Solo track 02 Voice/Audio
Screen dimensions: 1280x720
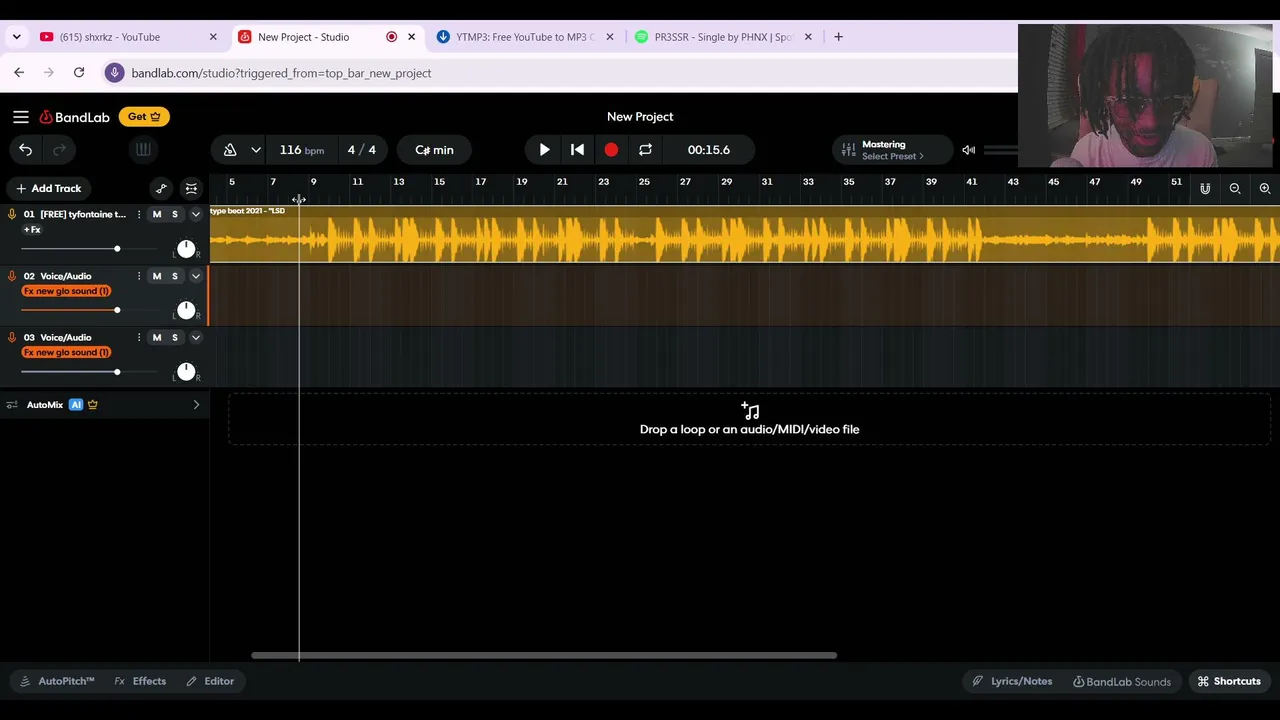click(174, 276)
